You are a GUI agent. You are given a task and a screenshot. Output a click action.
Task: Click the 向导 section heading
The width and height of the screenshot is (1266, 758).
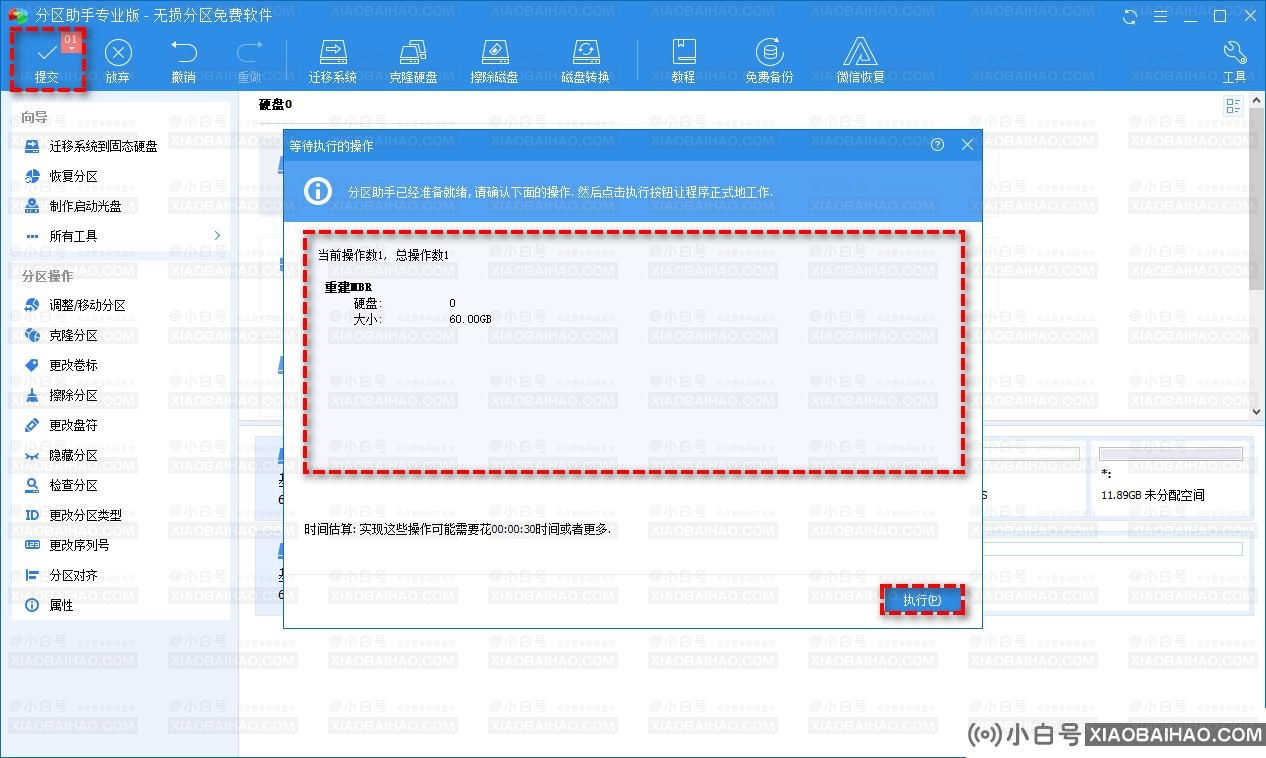point(35,117)
